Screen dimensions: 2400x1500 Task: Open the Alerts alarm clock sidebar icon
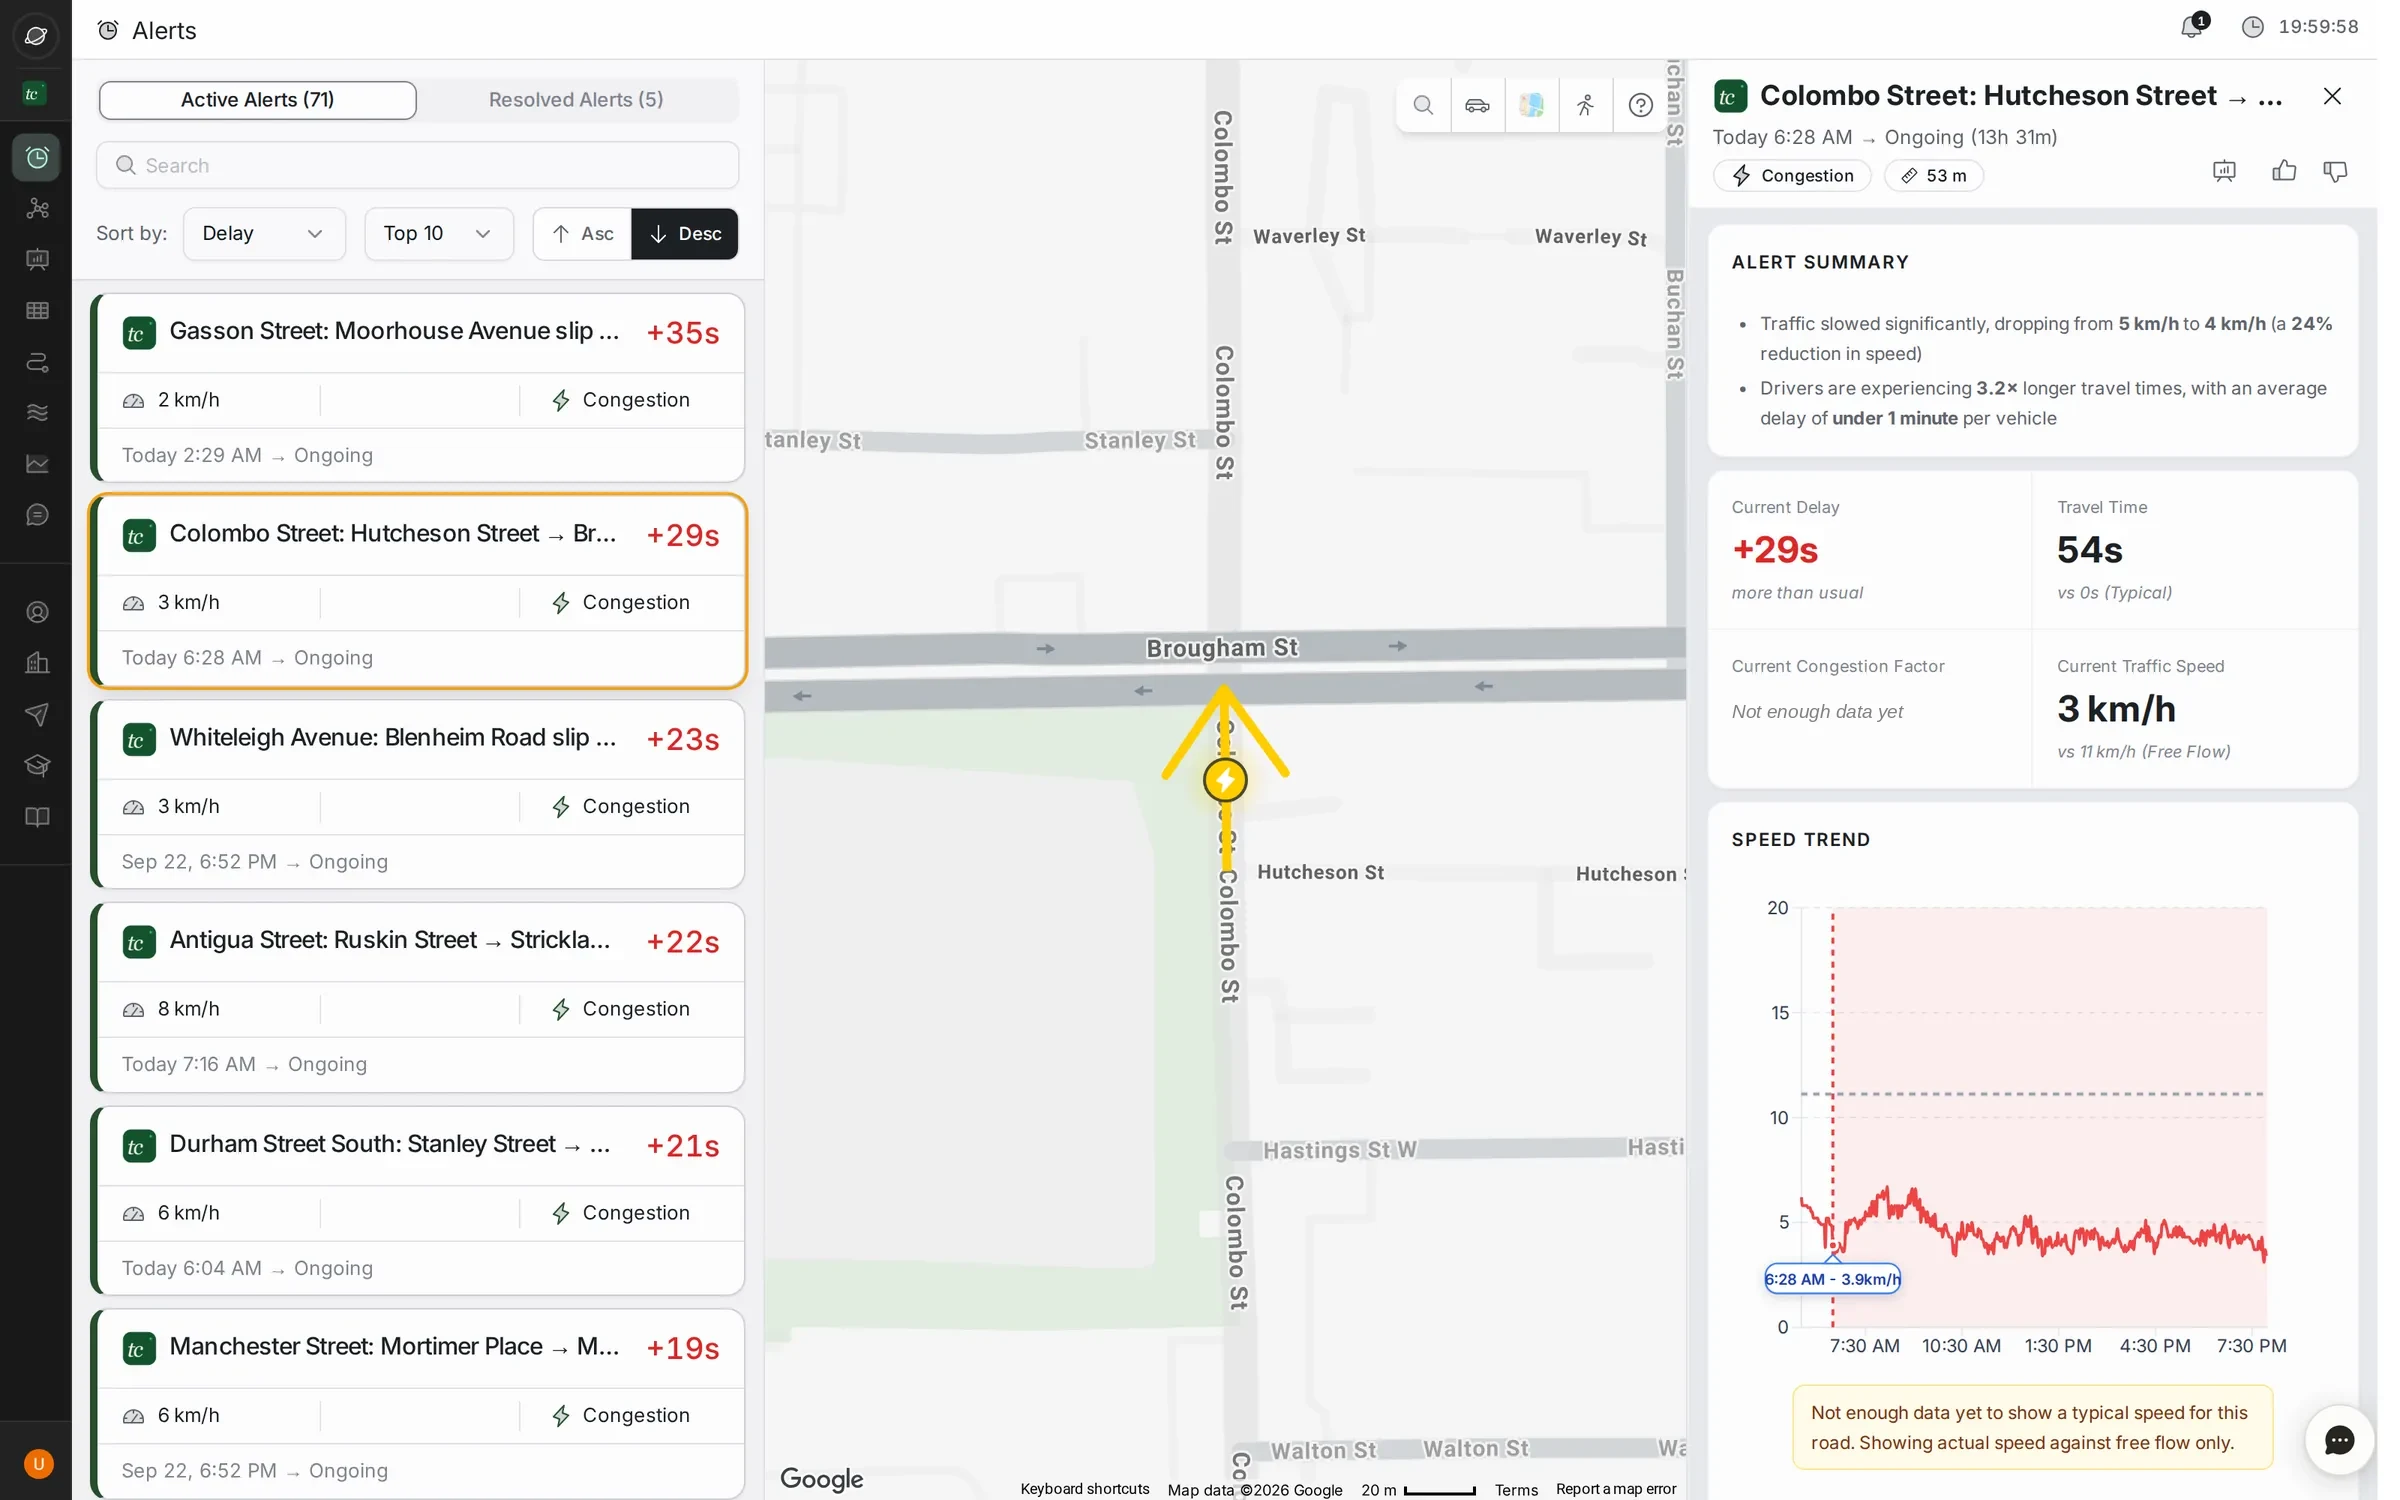pyautogui.click(x=37, y=158)
